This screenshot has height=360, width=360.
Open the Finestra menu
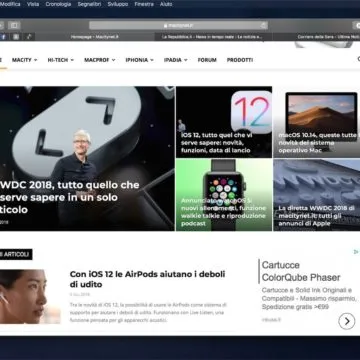coord(144,4)
